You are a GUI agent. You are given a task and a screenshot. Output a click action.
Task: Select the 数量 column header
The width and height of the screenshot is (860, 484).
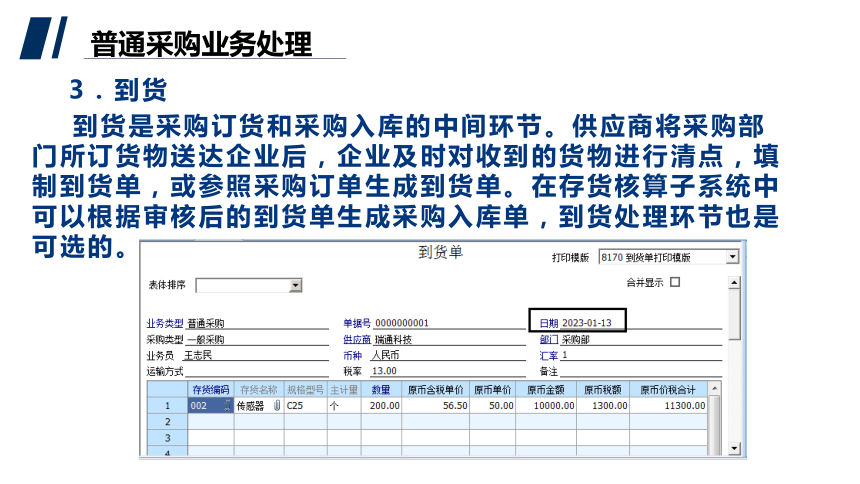[x=381, y=390]
